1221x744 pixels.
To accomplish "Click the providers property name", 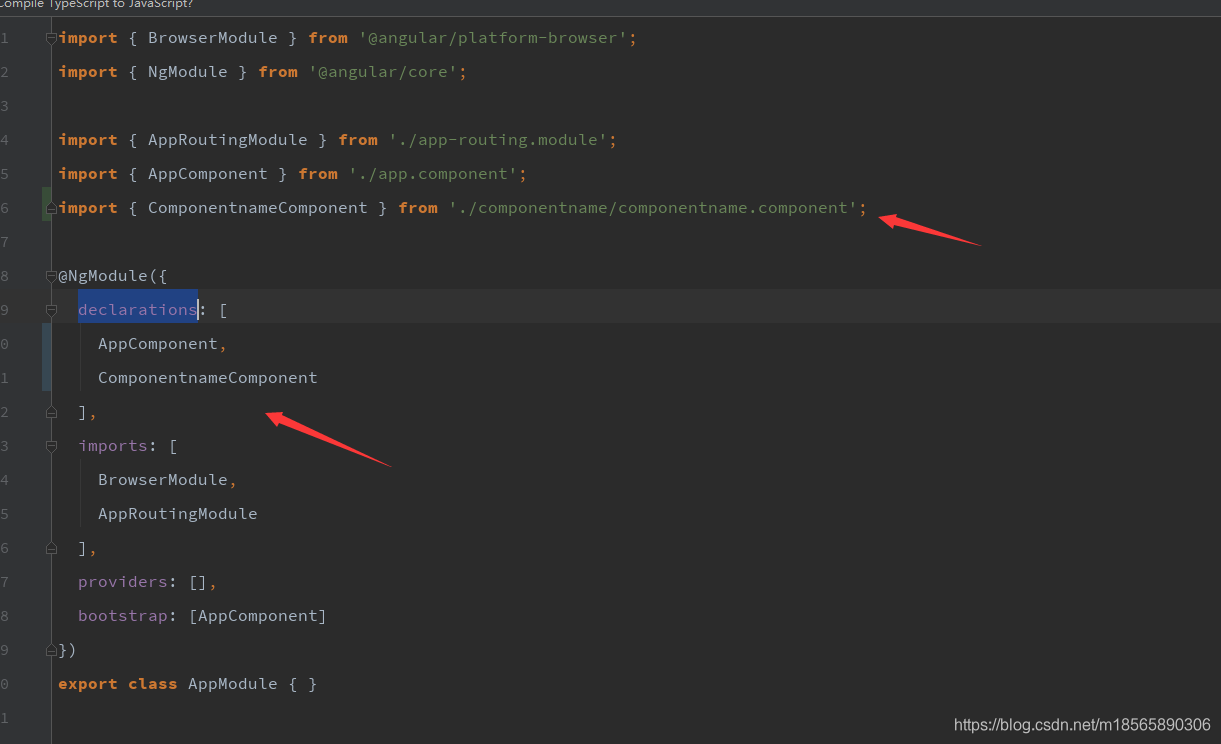I will pyautogui.click(x=123, y=582).
